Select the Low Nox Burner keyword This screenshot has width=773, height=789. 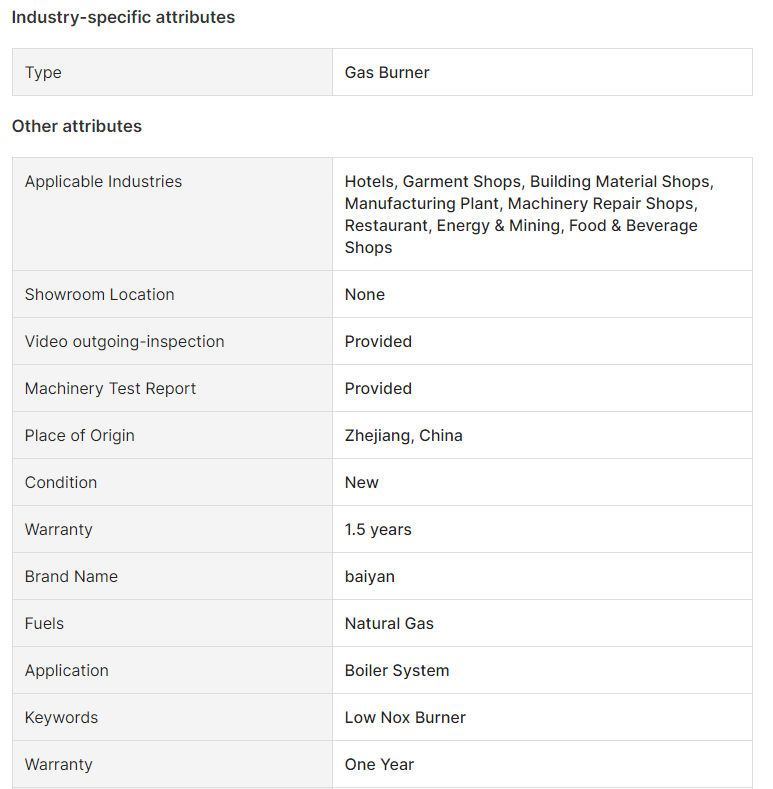point(406,718)
